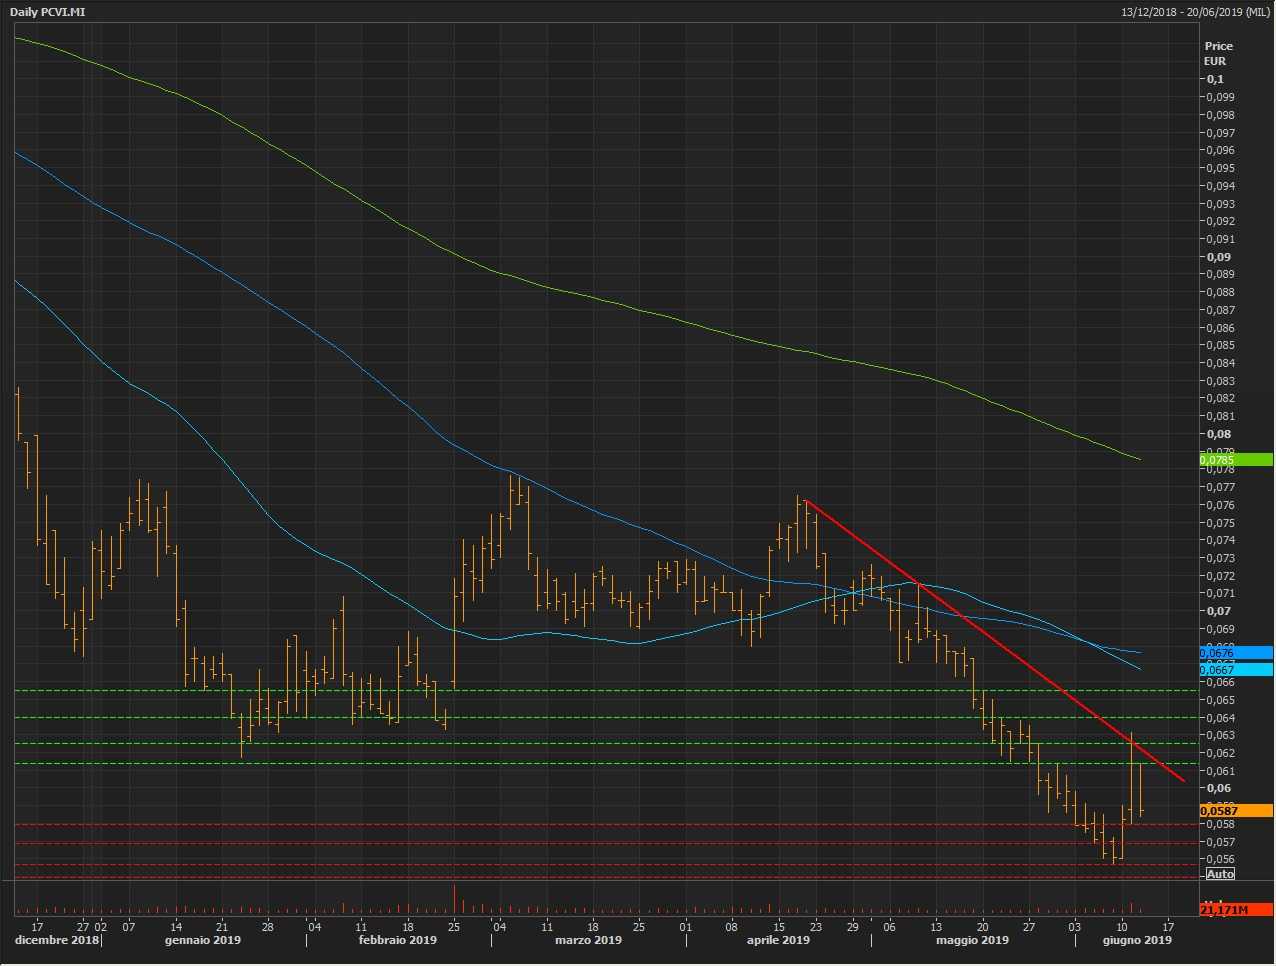
Task: Click the Auto scale button
Action: tap(1220, 874)
